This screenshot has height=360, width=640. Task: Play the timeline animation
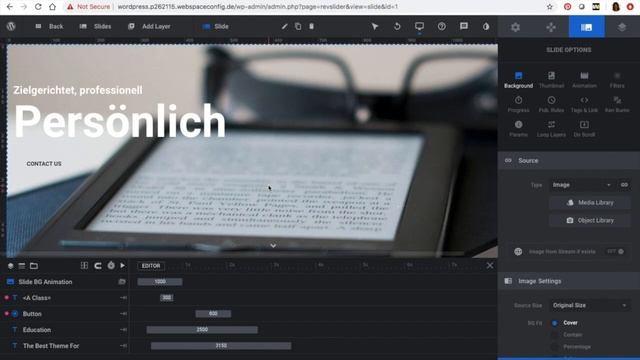click(123, 266)
